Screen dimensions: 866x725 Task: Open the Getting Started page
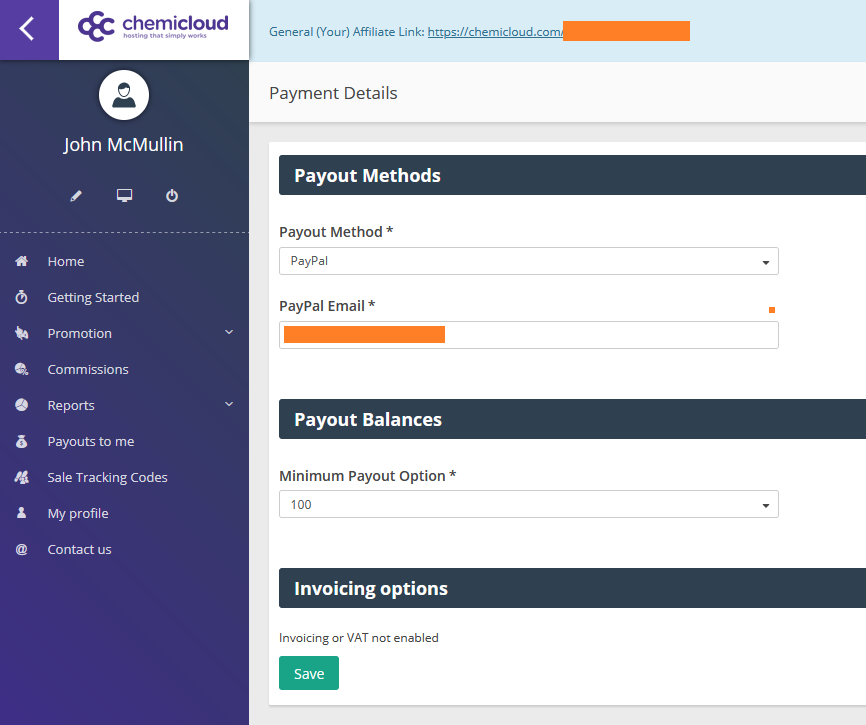[x=94, y=297]
